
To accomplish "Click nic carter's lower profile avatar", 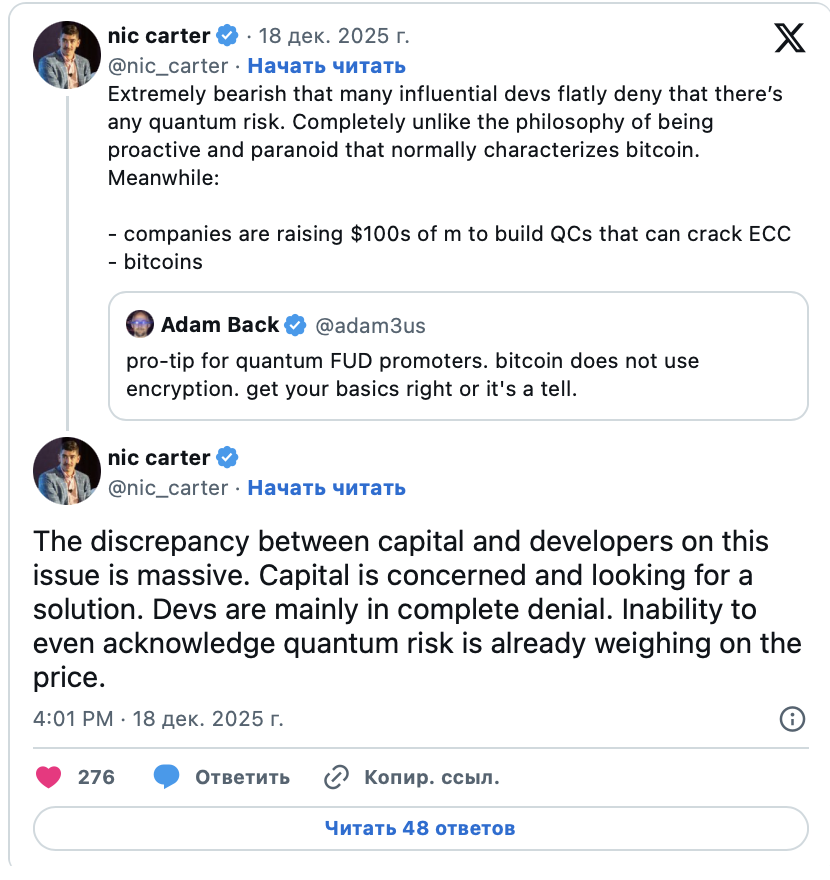I will click(x=67, y=471).
